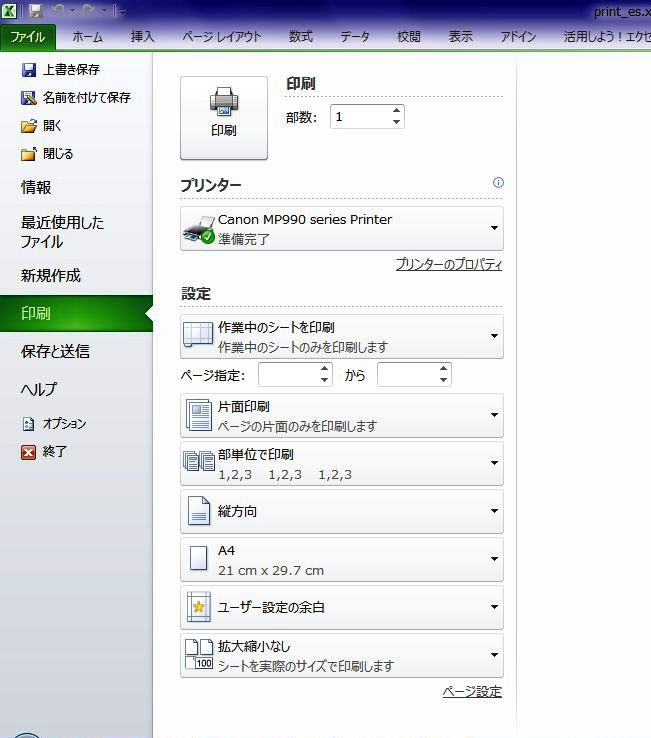The image size is (651, 738).
Task: Click the 閉じる close folder icon
Action: click(x=29, y=154)
